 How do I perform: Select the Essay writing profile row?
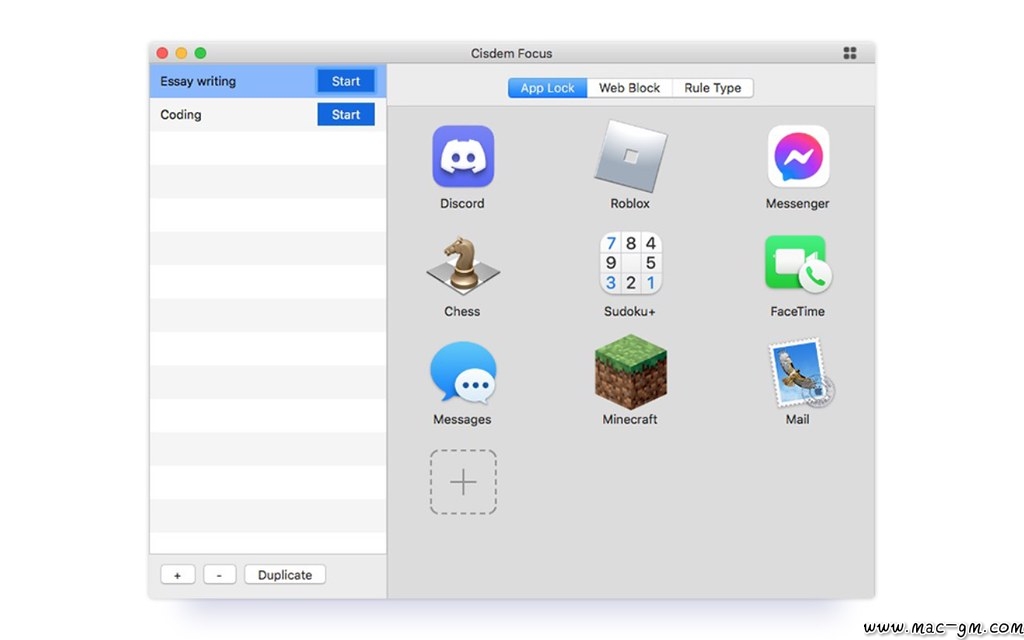coord(268,81)
